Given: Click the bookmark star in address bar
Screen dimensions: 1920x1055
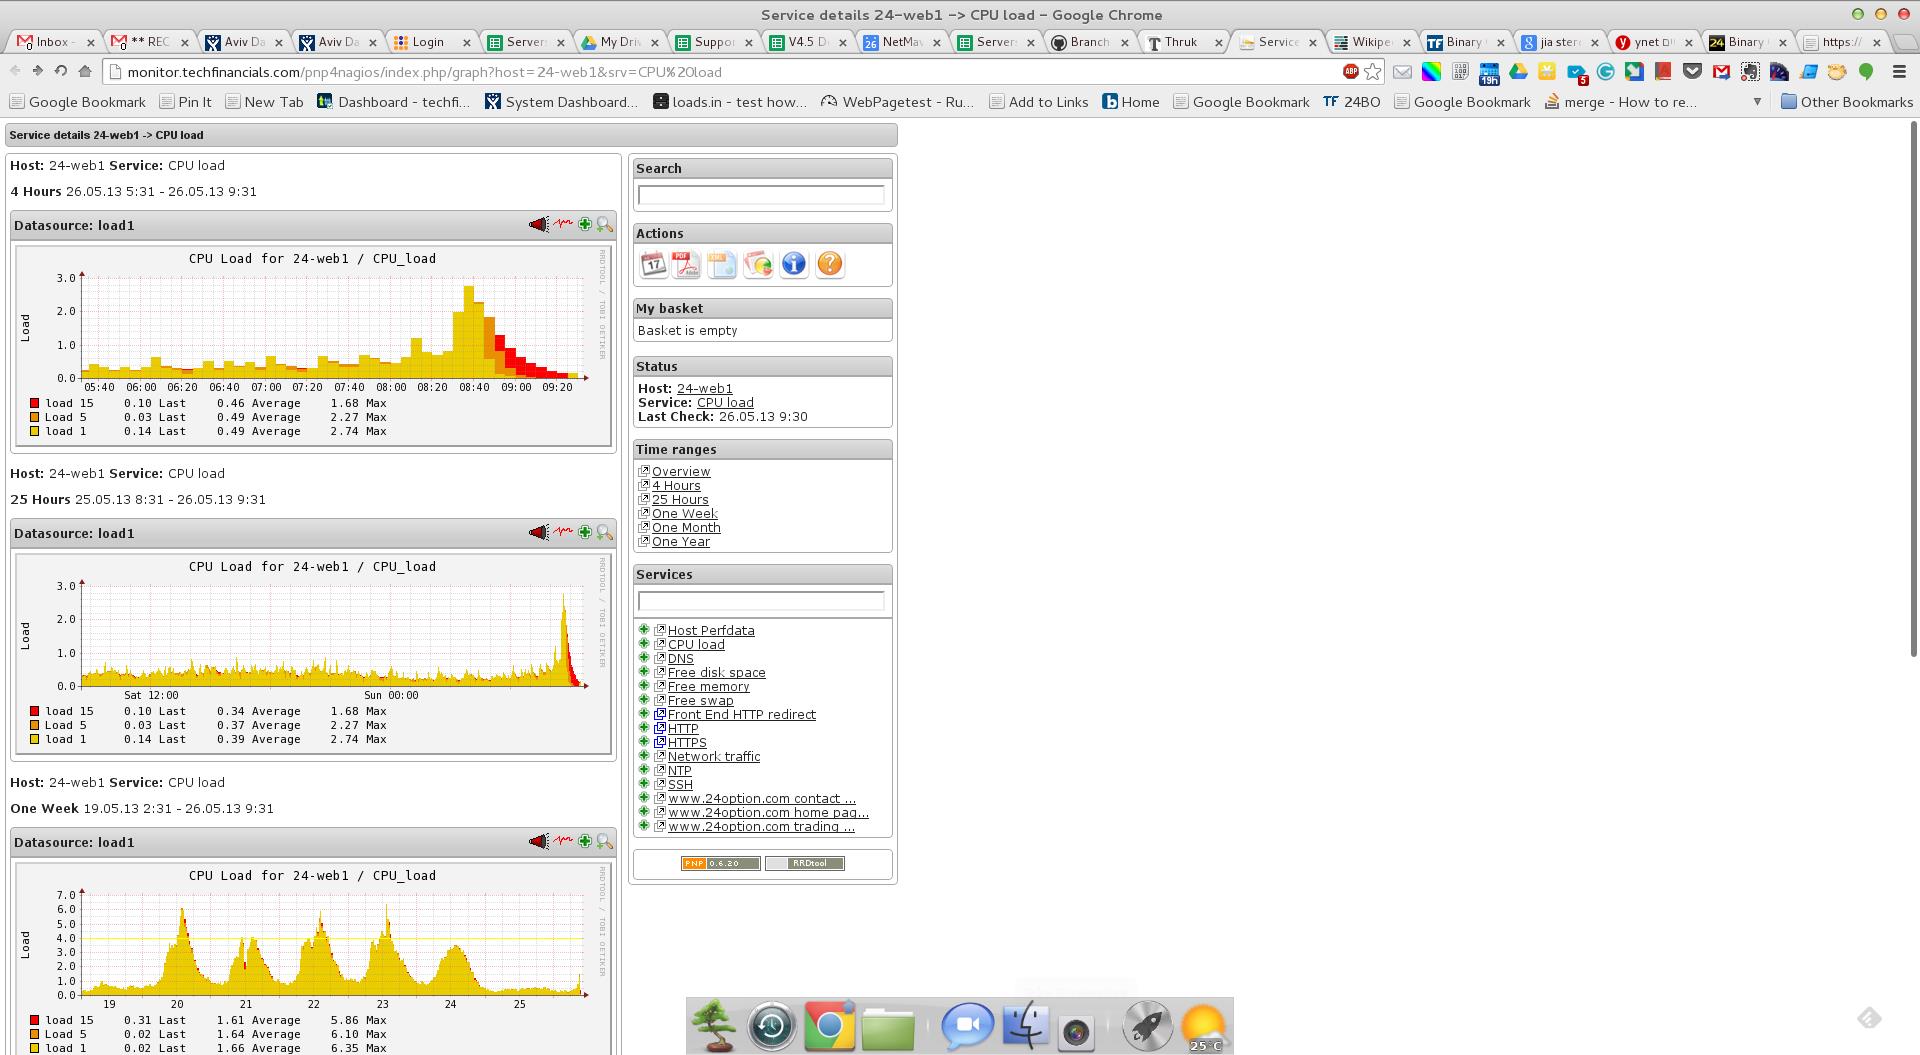Looking at the screenshot, I should tap(1373, 72).
